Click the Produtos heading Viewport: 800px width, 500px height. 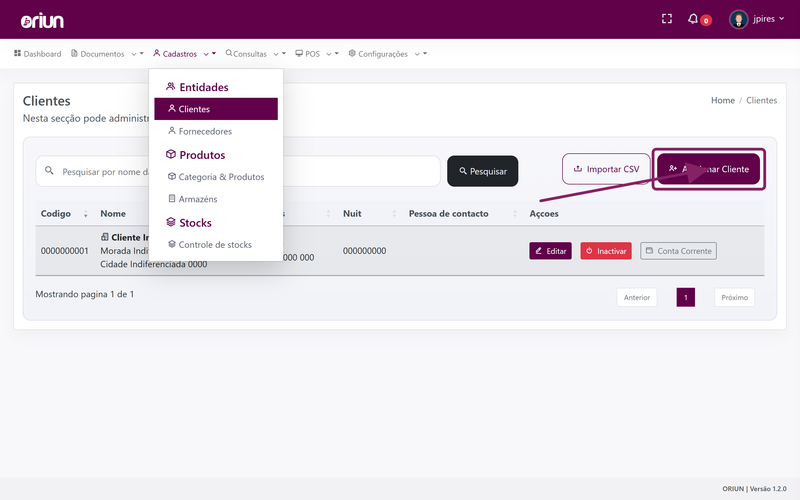click(202, 155)
